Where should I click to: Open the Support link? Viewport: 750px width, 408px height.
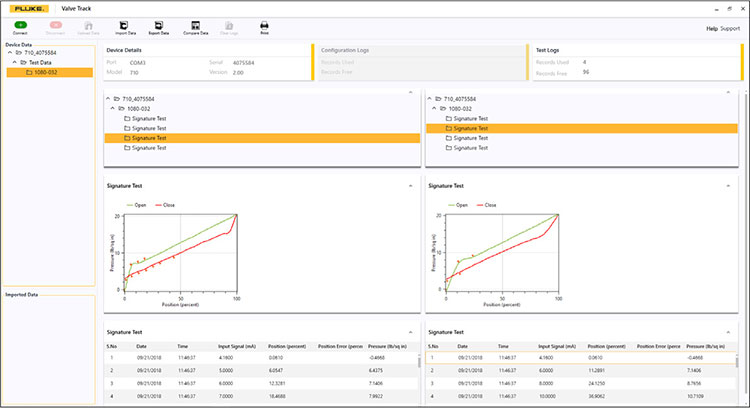(730, 28)
